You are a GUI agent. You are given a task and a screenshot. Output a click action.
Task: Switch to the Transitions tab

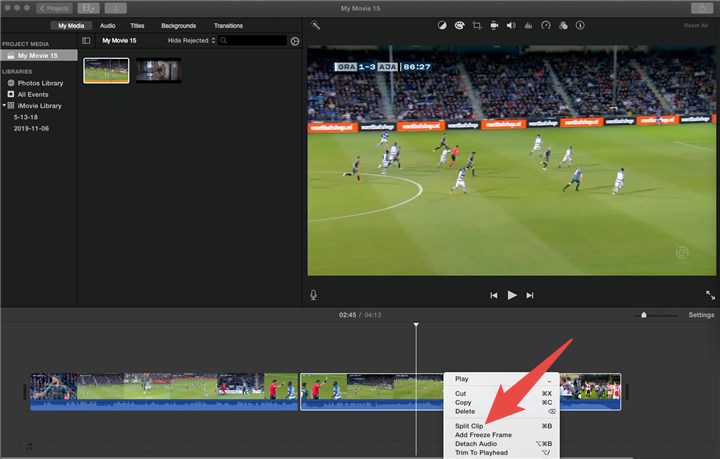[x=228, y=25]
